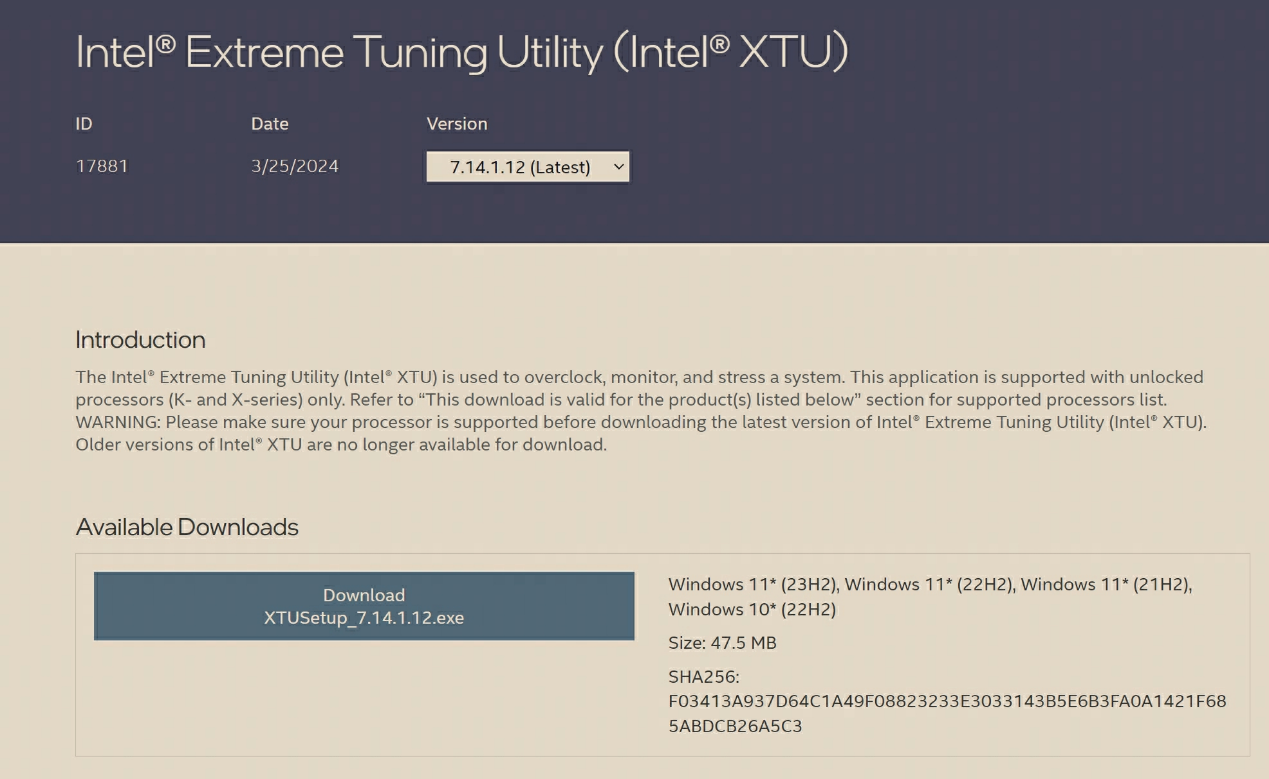Click the Intel Extreme Tuning Utility page title
The width and height of the screenshot is (1269, 779).
coord(462,52)
